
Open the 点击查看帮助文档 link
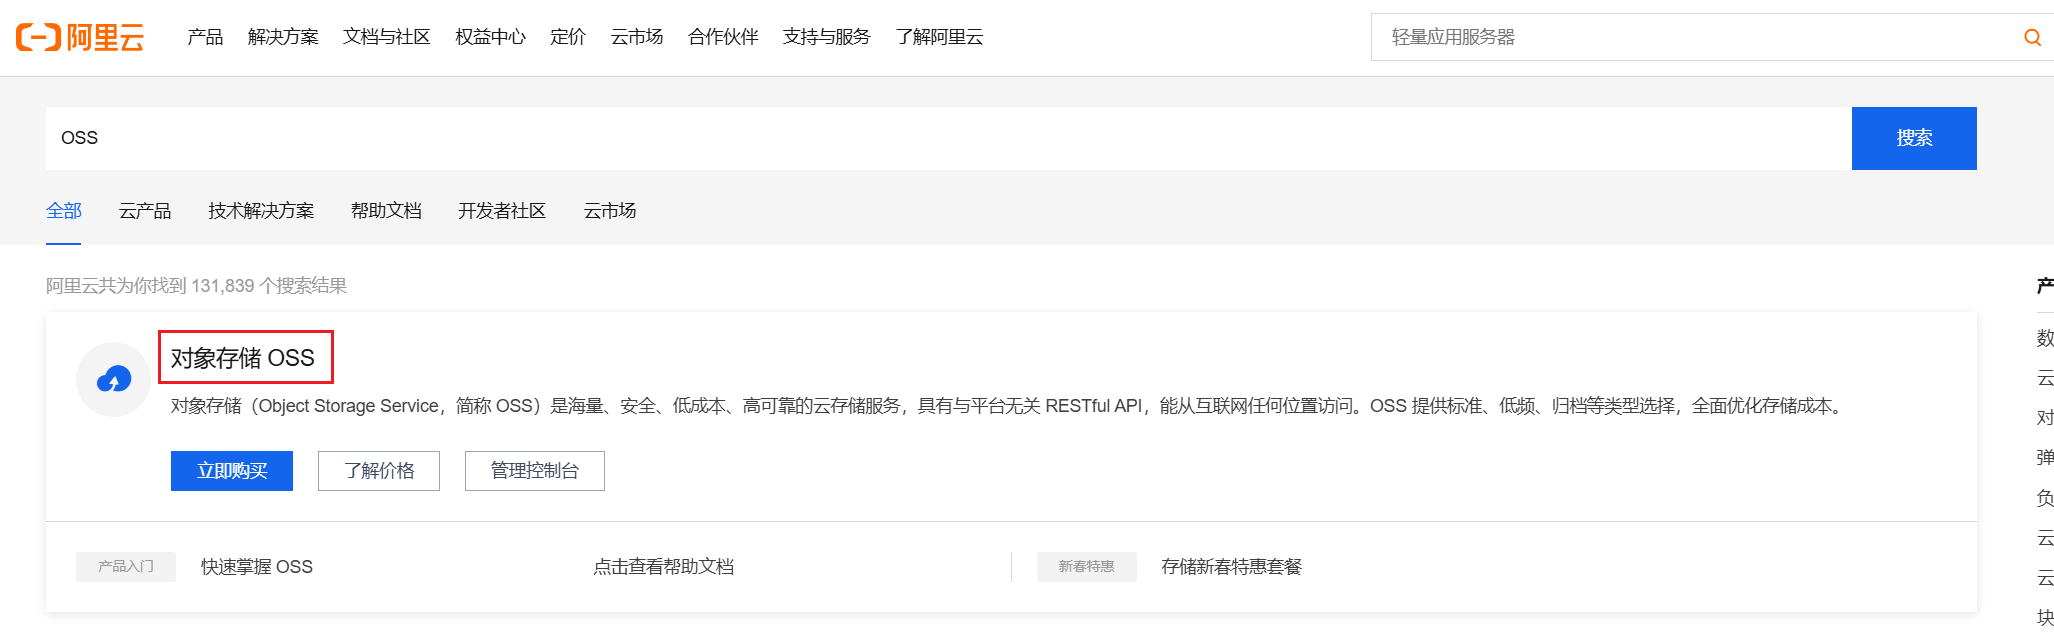[x=664, y=567]
